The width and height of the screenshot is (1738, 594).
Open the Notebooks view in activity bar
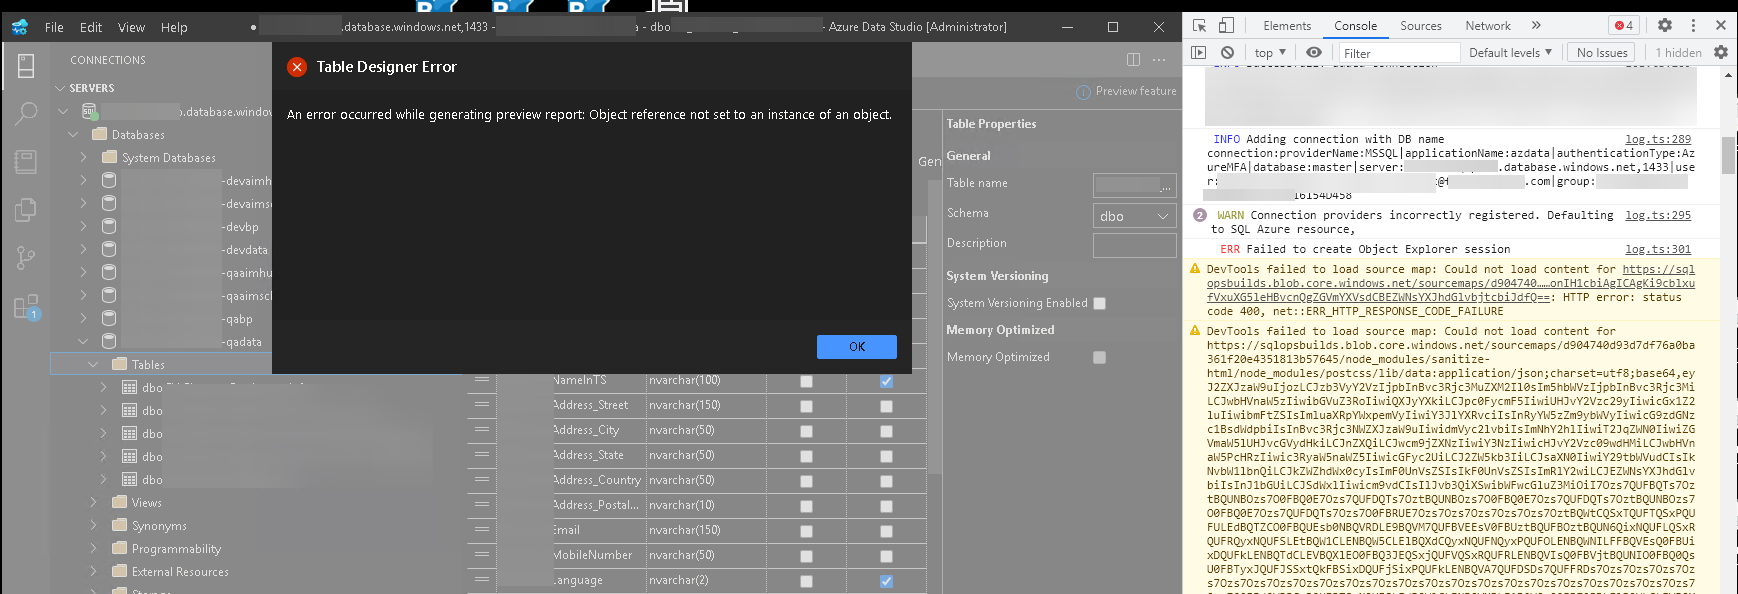click(x=26, y=161)
